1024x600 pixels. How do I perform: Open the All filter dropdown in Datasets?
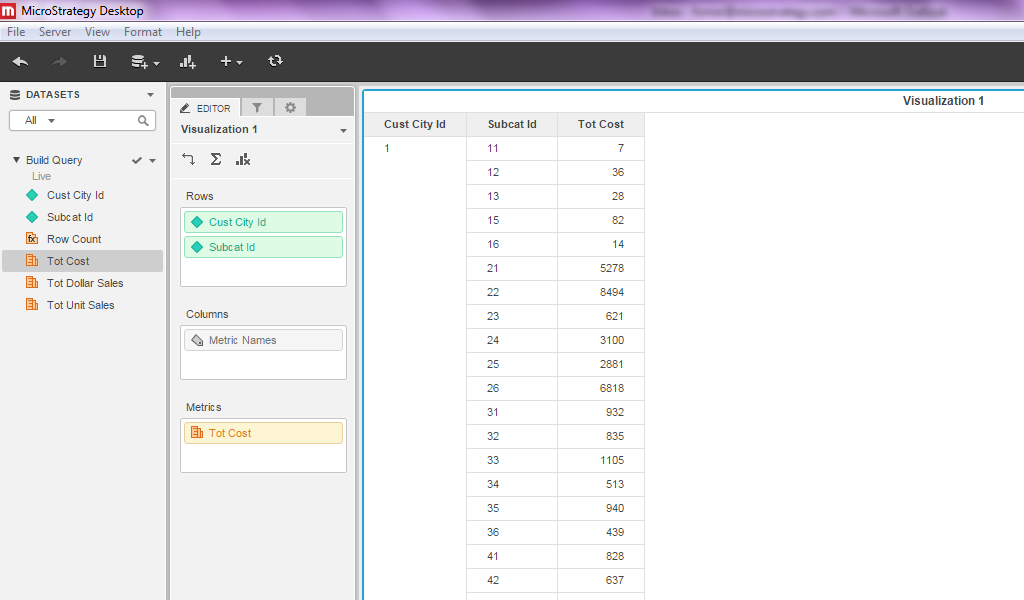point(40,120)
